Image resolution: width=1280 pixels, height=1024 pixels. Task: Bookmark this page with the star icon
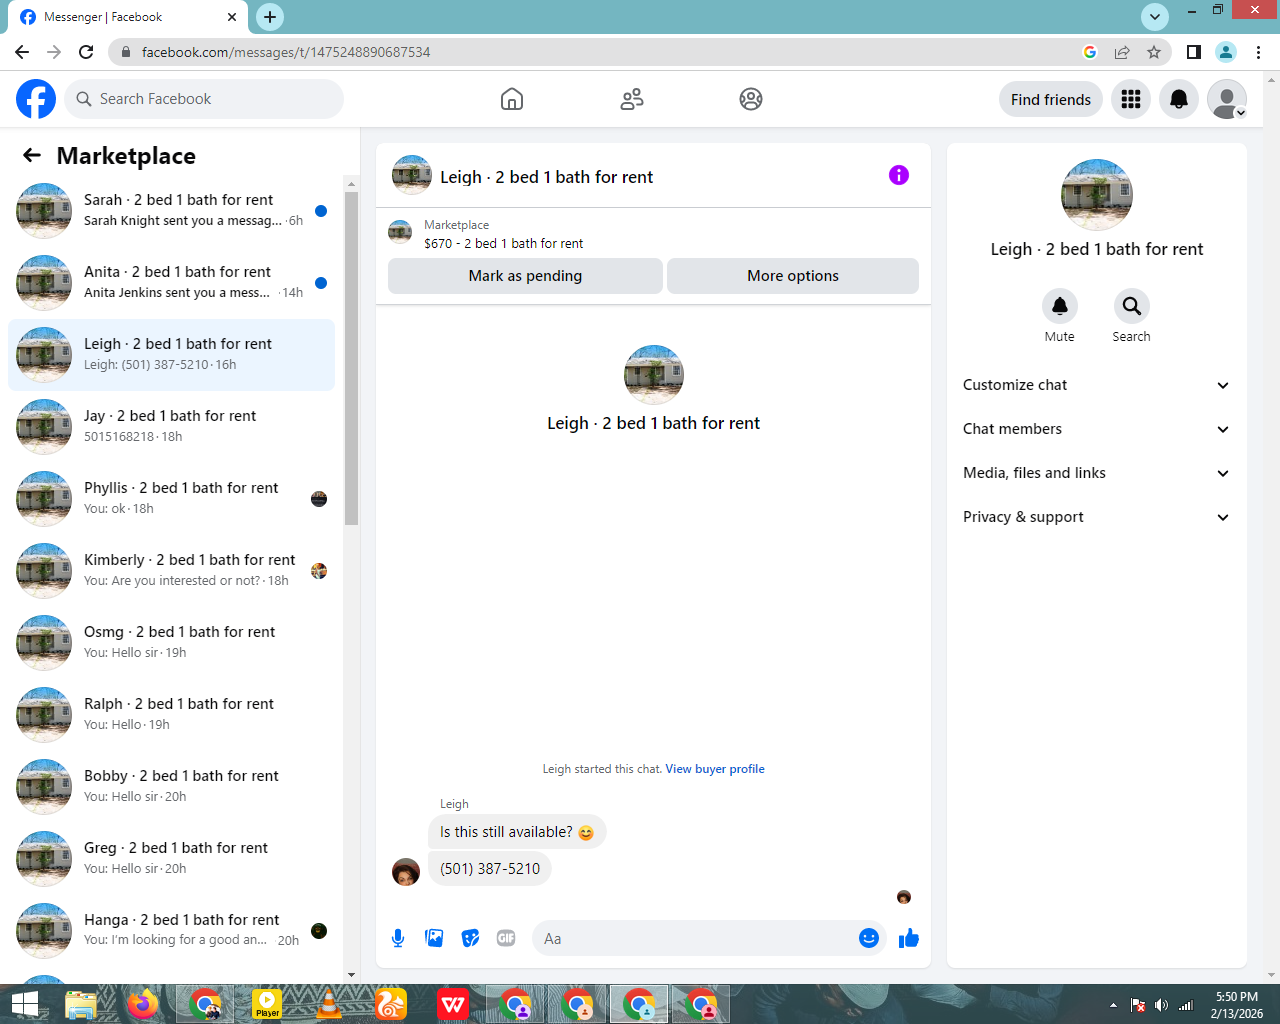[x=1154, y=52]
